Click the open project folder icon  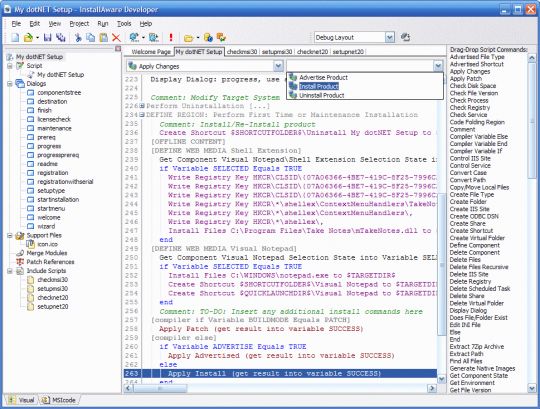[28, 37]
